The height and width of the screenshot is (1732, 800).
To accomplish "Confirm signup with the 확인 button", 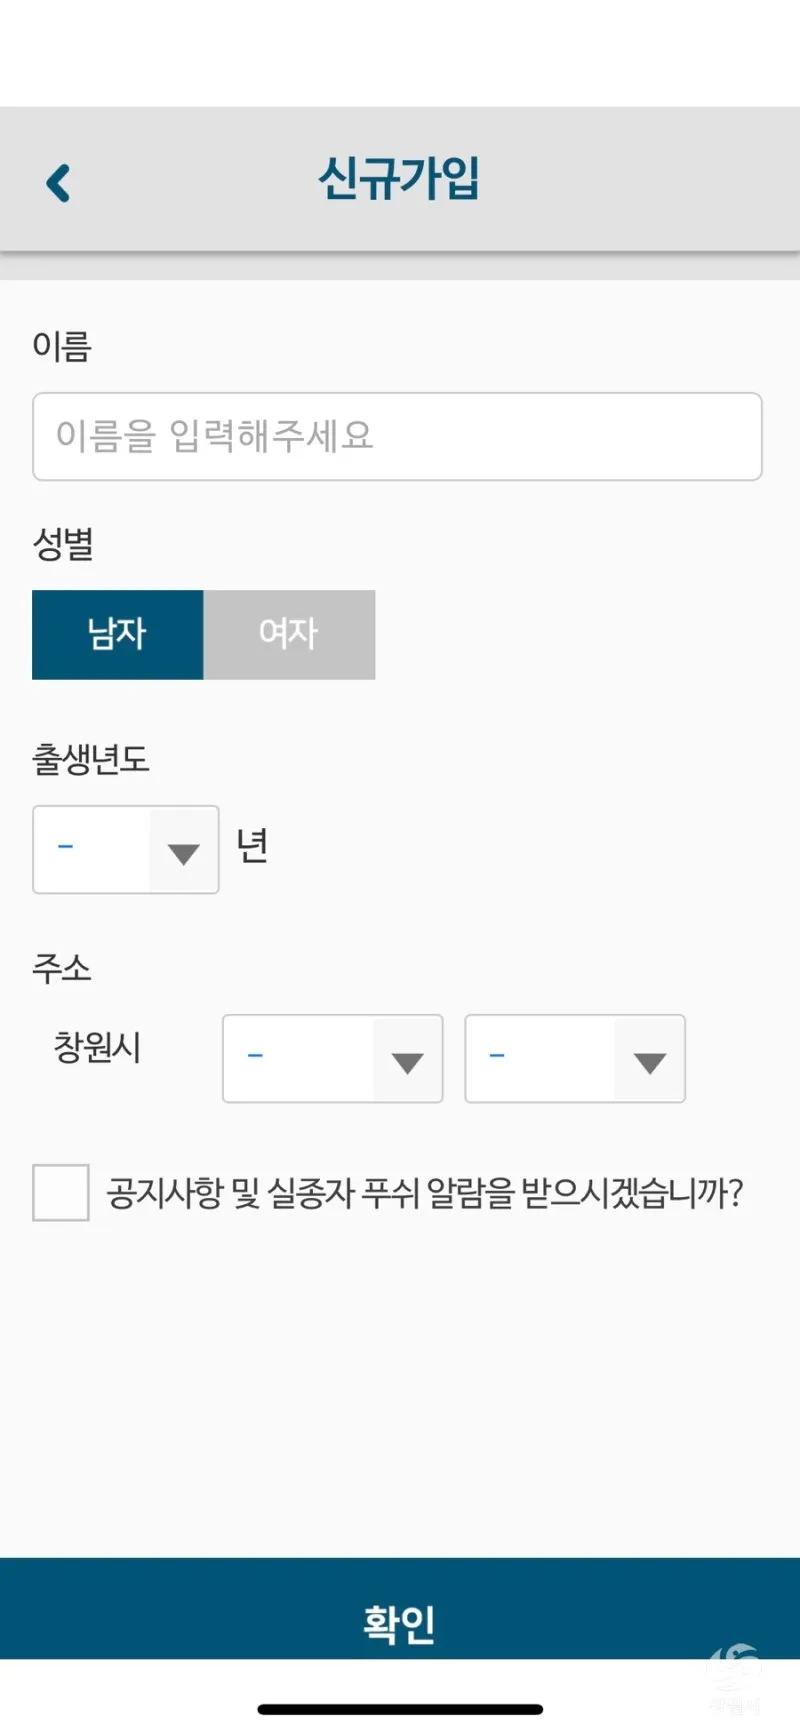I will [x=400, y=1608].
